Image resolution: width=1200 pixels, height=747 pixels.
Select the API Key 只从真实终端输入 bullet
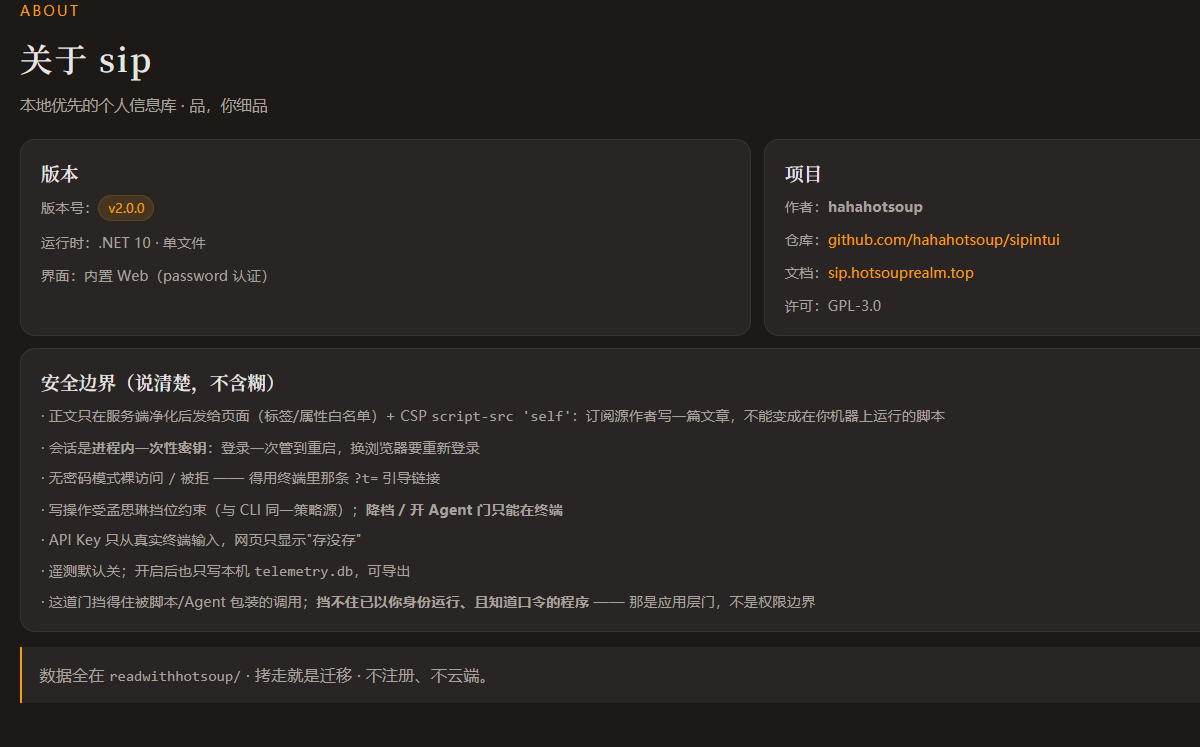tap(201, 540)
